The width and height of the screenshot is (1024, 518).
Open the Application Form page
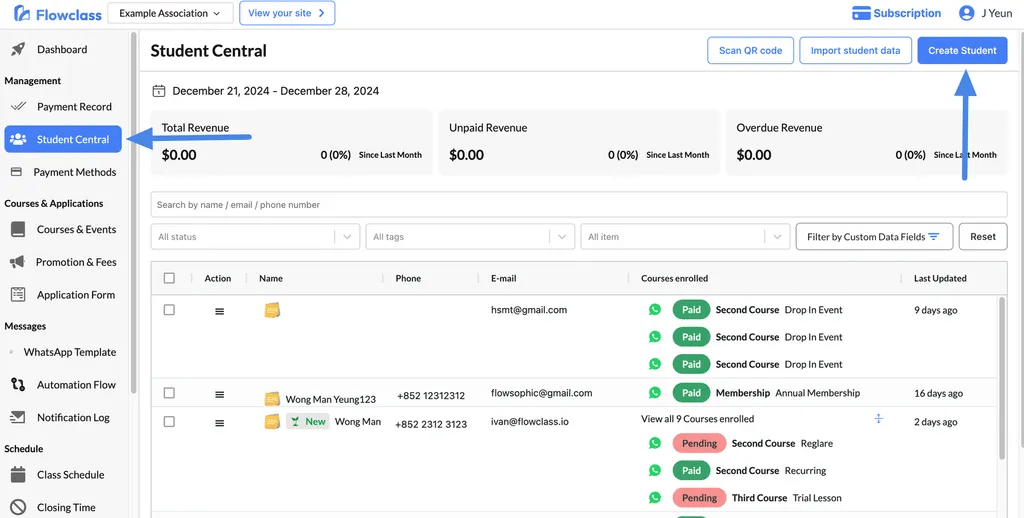(x=65, y=295)
